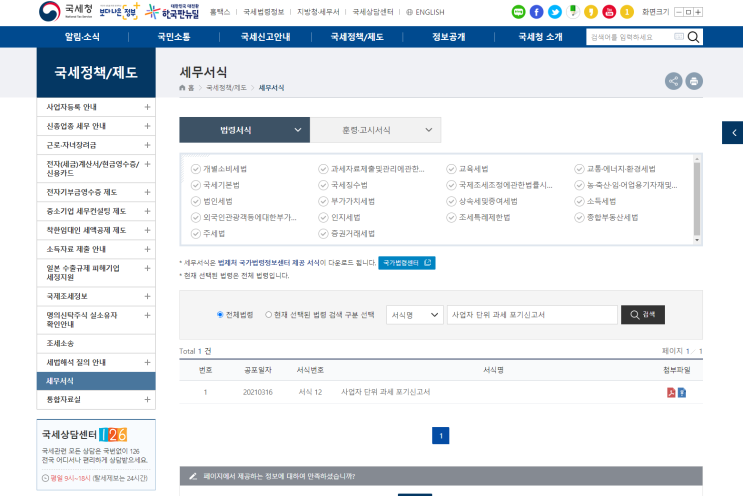Toggle the 상속세및증여세법 check option
The width and height of the screenshot is (743, 496).
click(451, 201)
